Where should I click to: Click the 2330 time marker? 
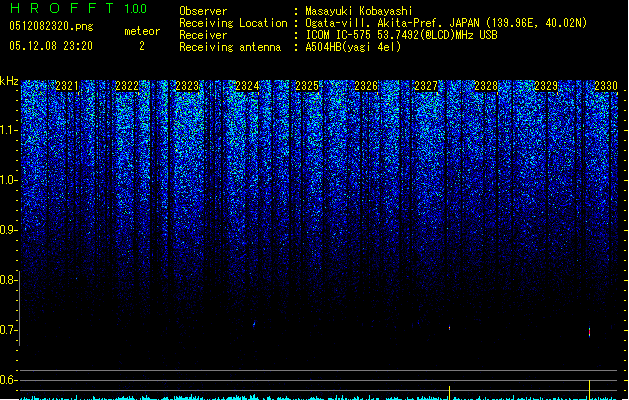(606, 86)
